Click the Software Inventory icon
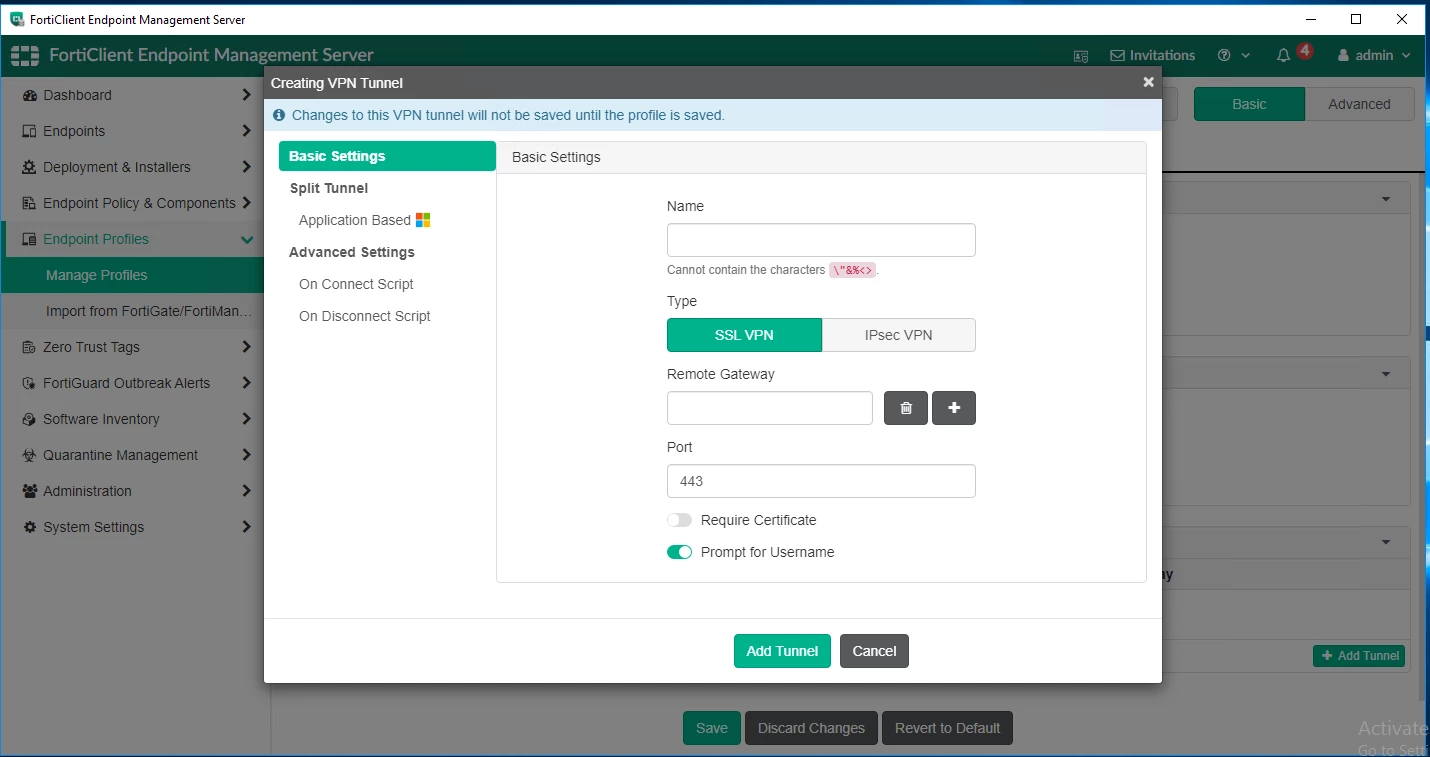The width and height of the screenshot is (1430, 757). (29, 419)
